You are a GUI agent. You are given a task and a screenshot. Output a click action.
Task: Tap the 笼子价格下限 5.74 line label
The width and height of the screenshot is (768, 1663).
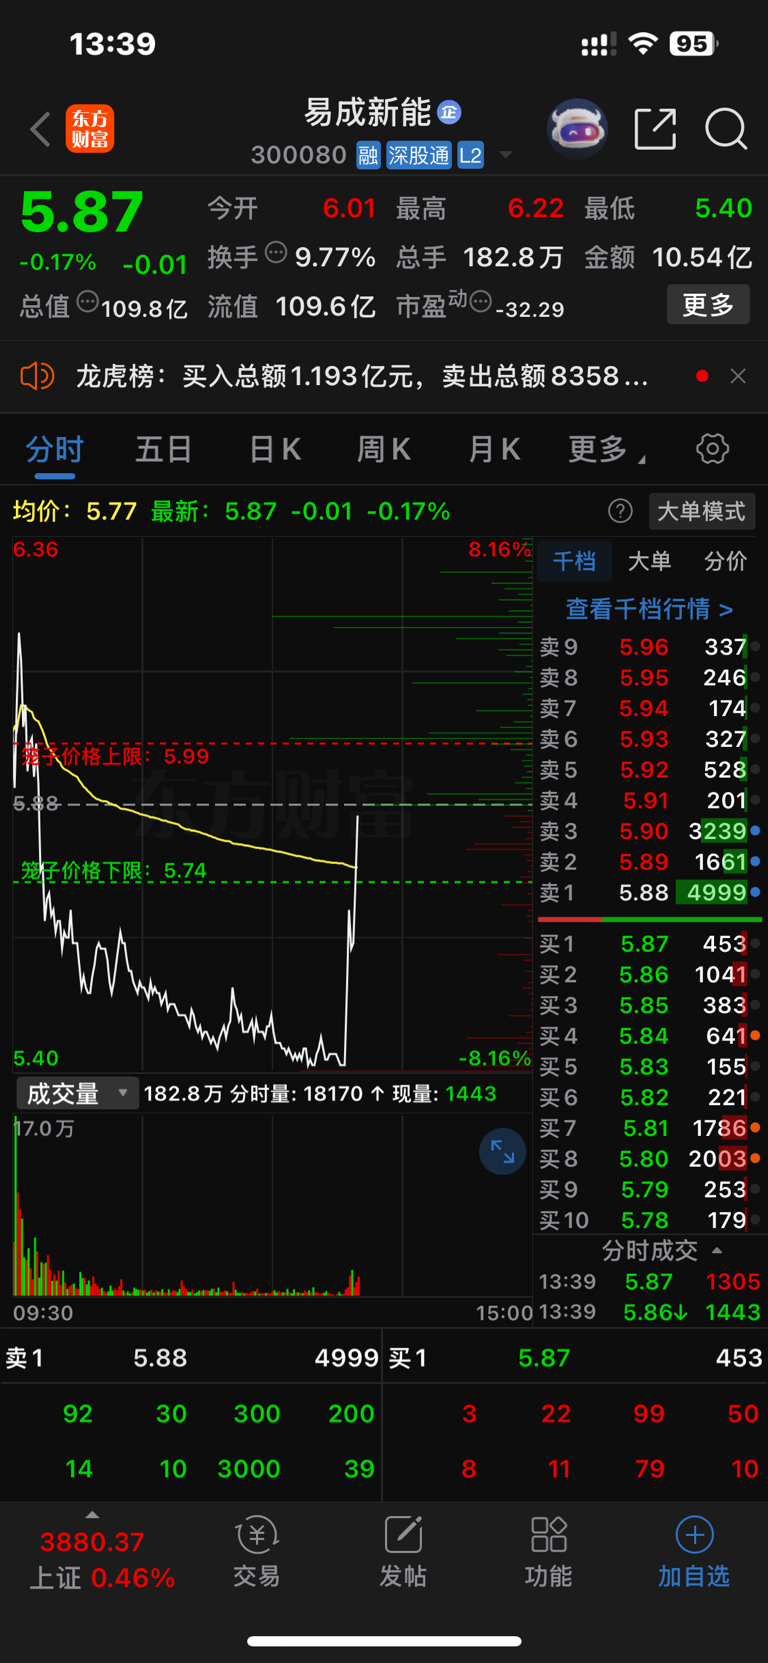[x=113, y=871]
